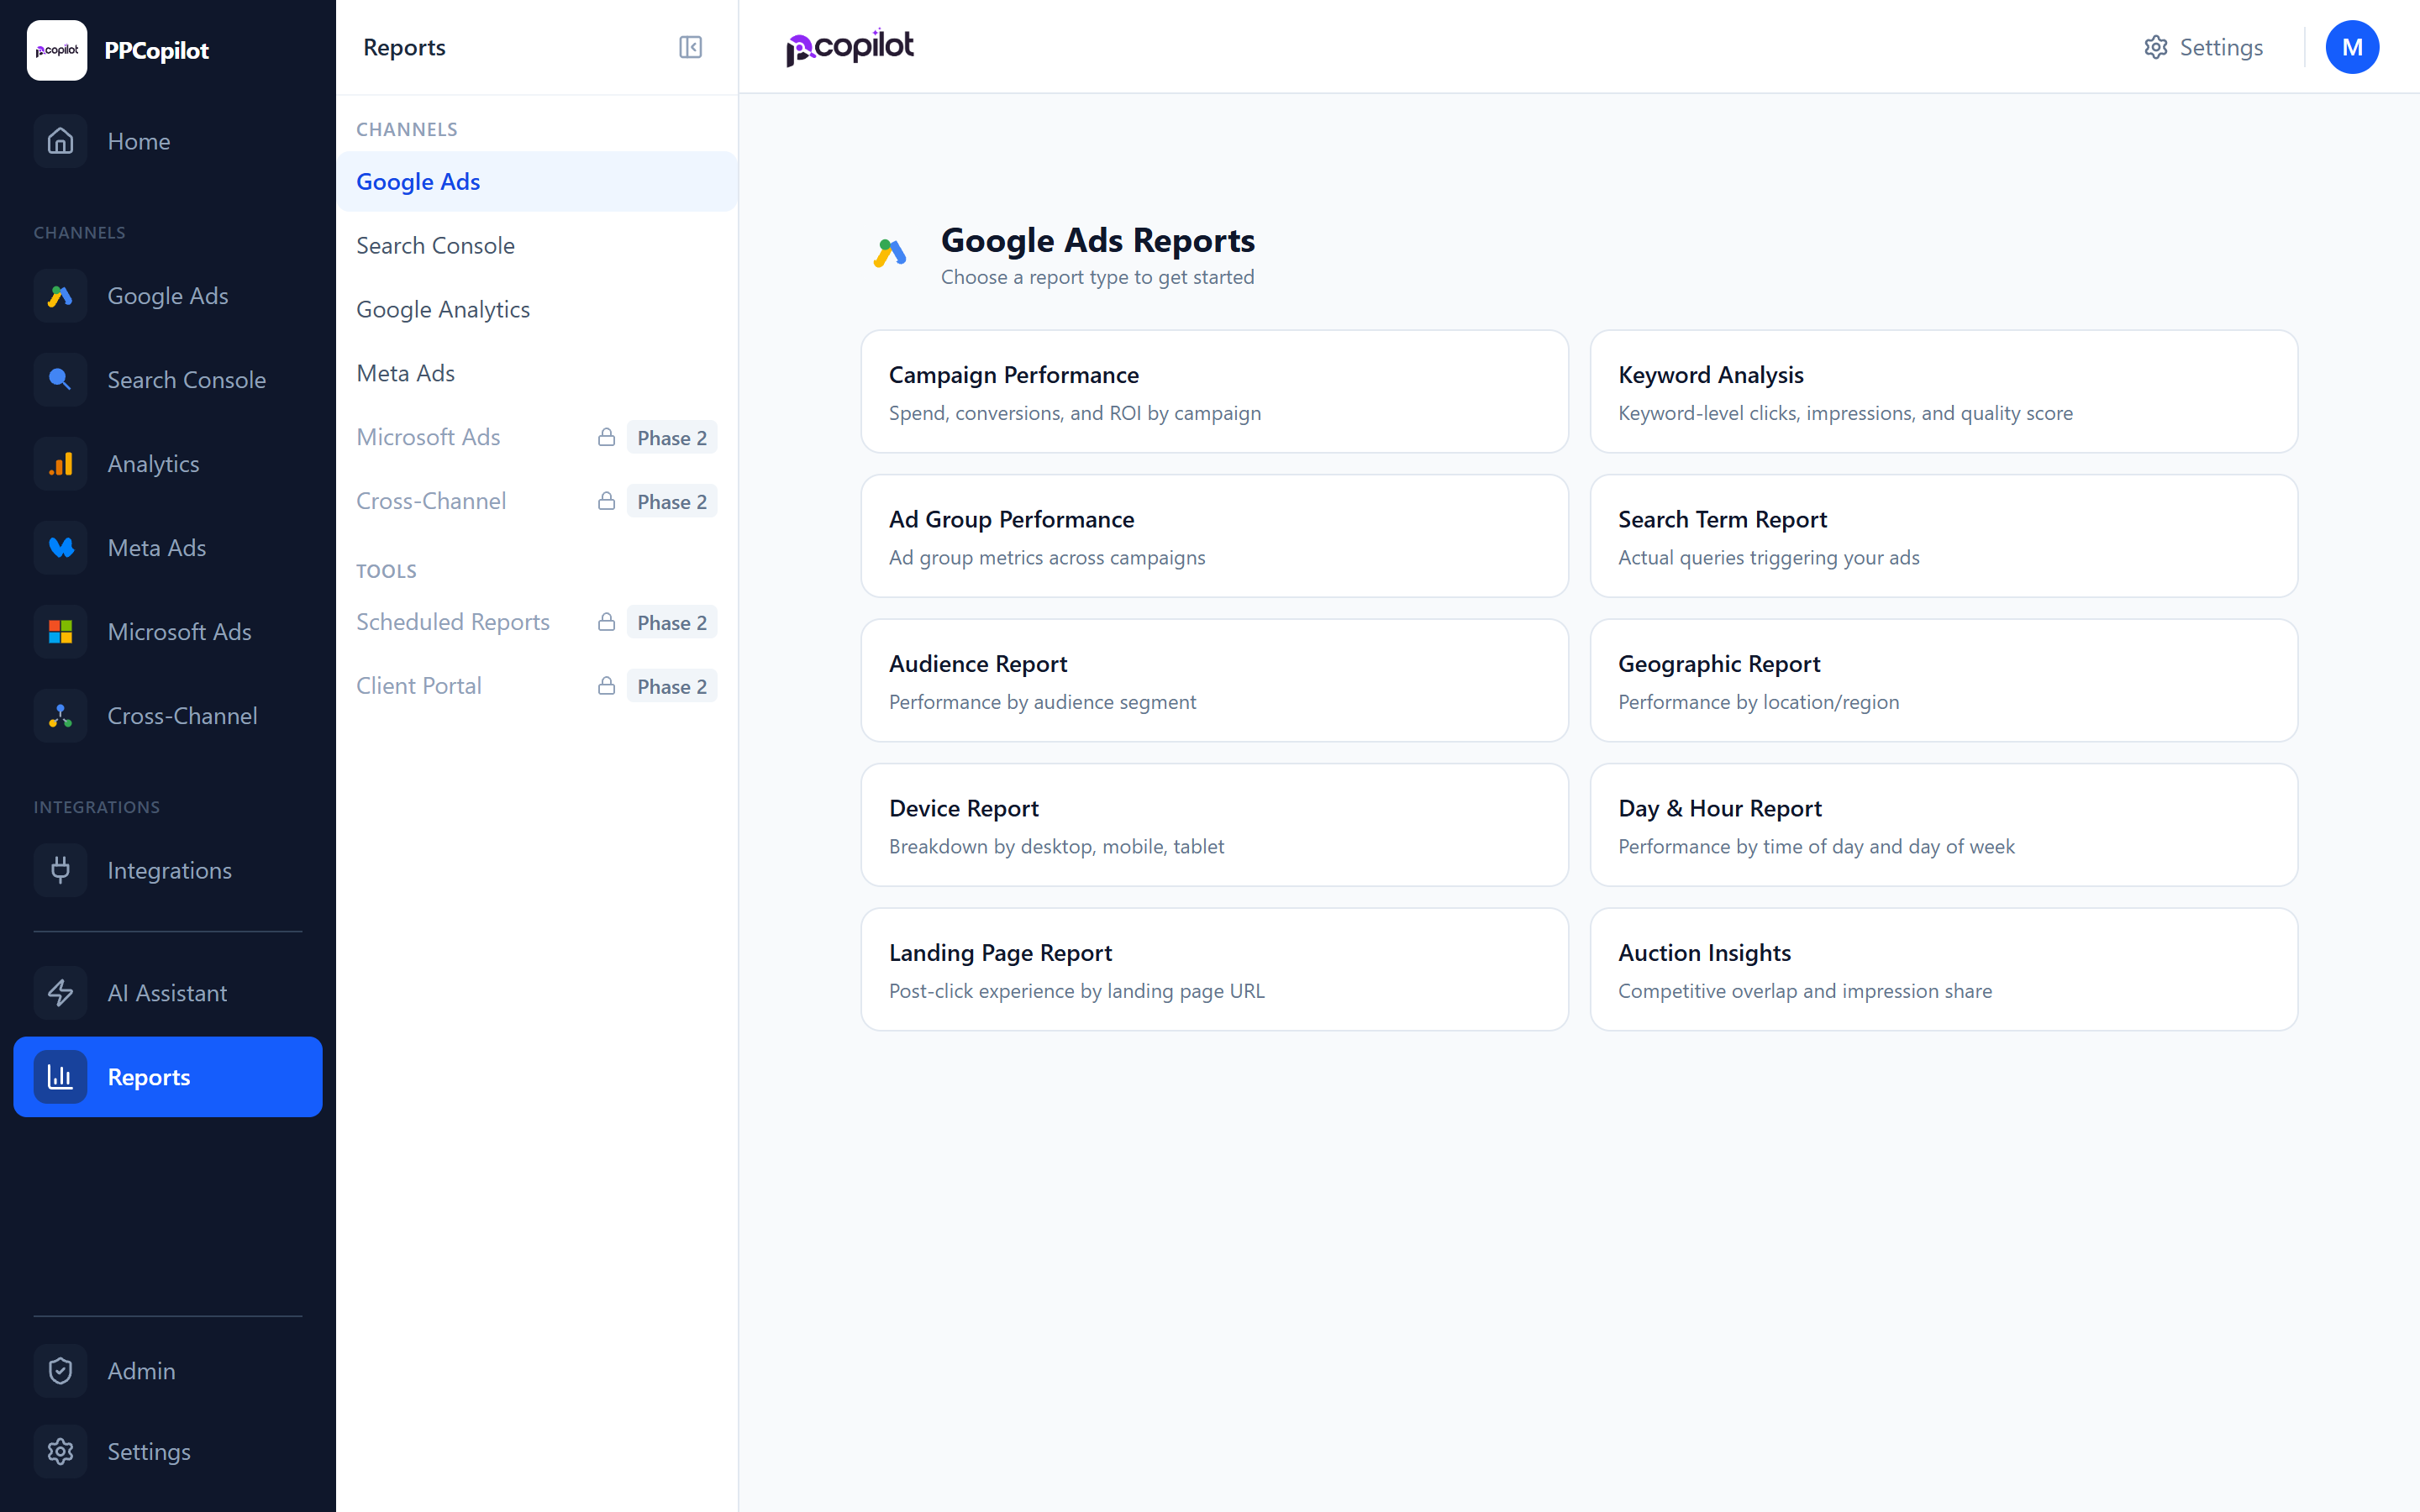This screenshot has width=2420, height=1512.
Task: Open the Google Ads channel icon
Action: 60,295
